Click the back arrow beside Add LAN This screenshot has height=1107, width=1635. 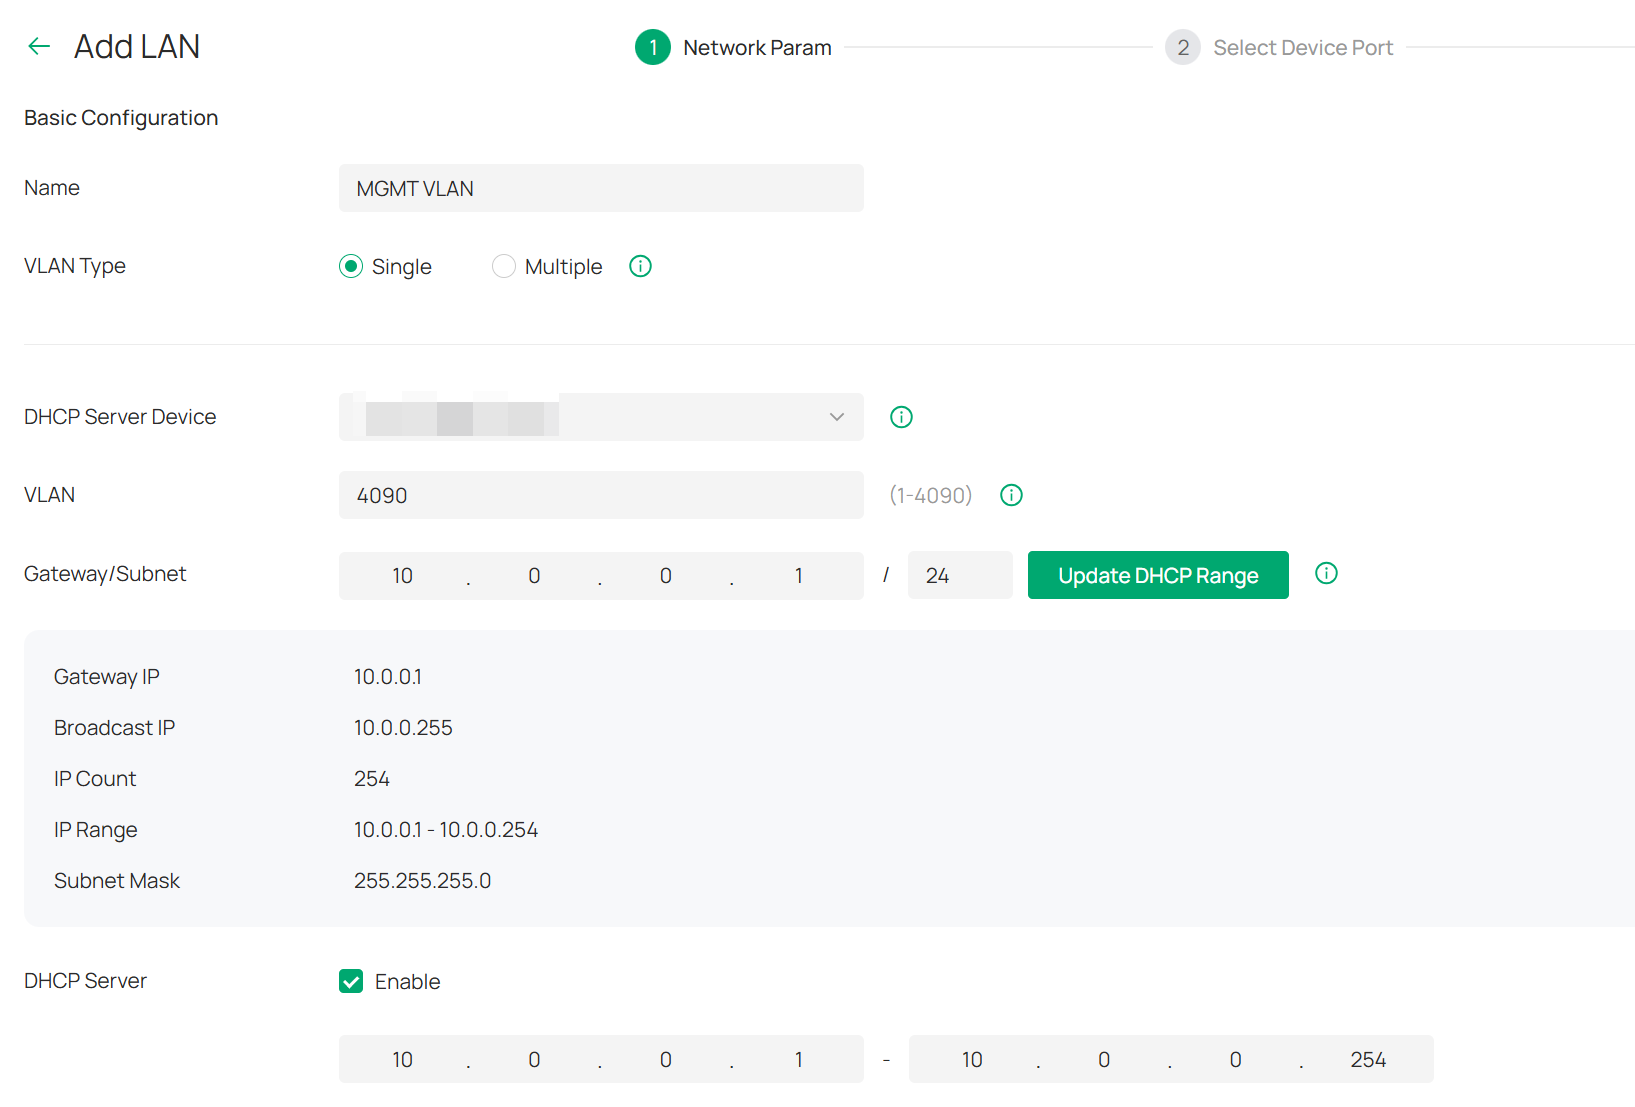coord(39,46)
